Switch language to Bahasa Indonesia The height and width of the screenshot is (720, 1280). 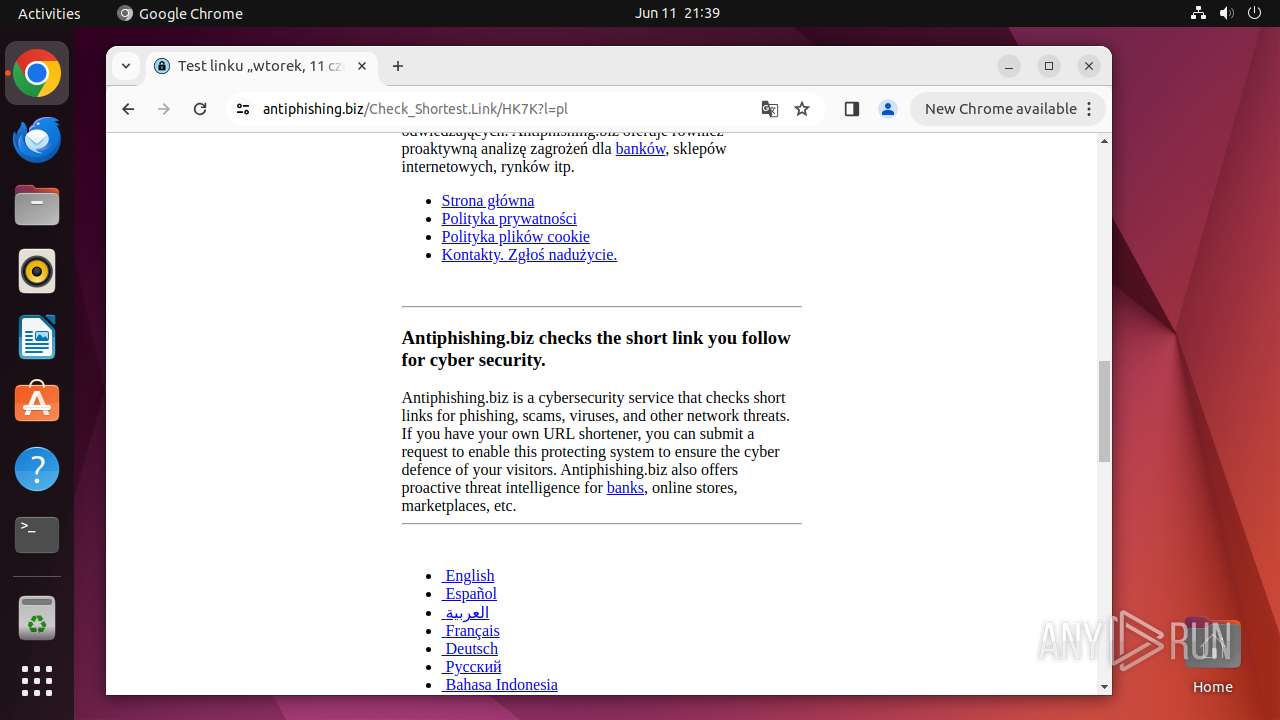[500, 684]
